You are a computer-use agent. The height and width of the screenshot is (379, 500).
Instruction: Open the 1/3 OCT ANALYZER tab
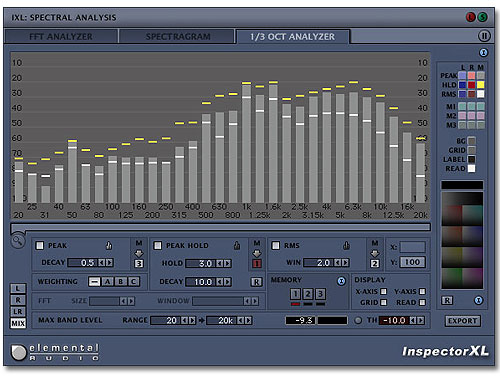tap(292, 36)
